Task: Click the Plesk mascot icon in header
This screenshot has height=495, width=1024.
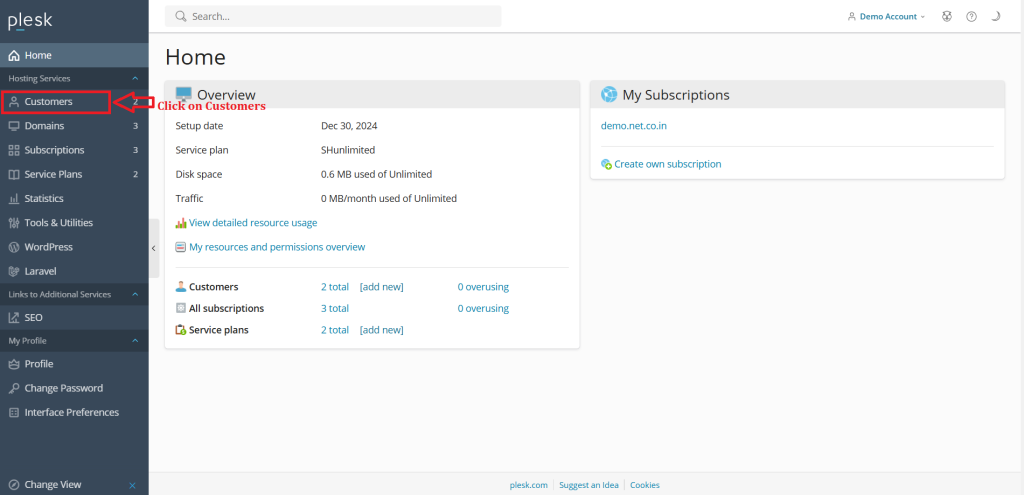Action: click(x=947, y=16)
